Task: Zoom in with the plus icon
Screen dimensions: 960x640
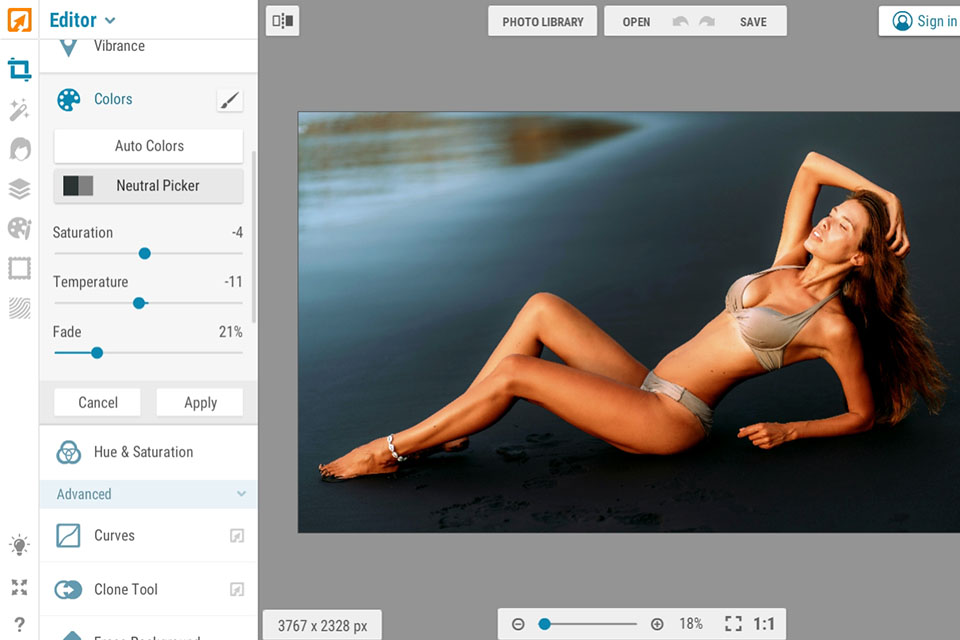Action: 657,624
